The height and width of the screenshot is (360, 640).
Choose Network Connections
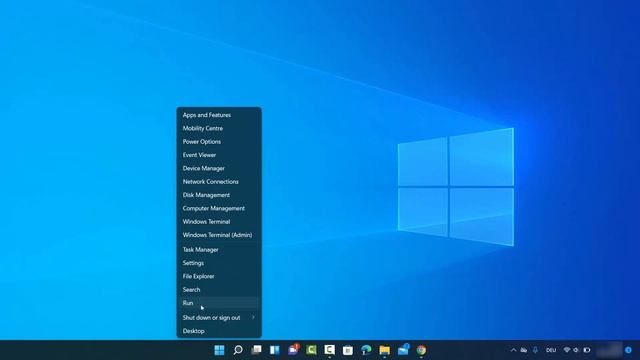click(219, 182)
